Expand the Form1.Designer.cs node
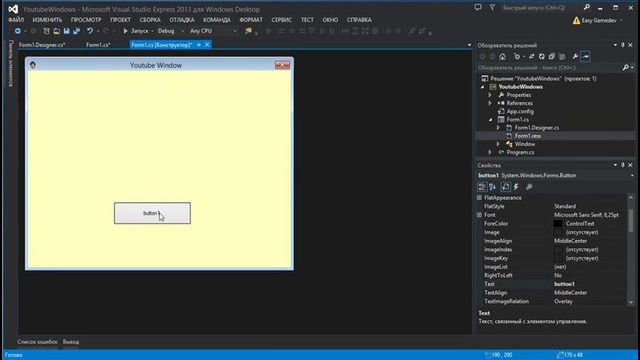Image resolution: width=640 pixels, height=360 pixels. [498, 128]
